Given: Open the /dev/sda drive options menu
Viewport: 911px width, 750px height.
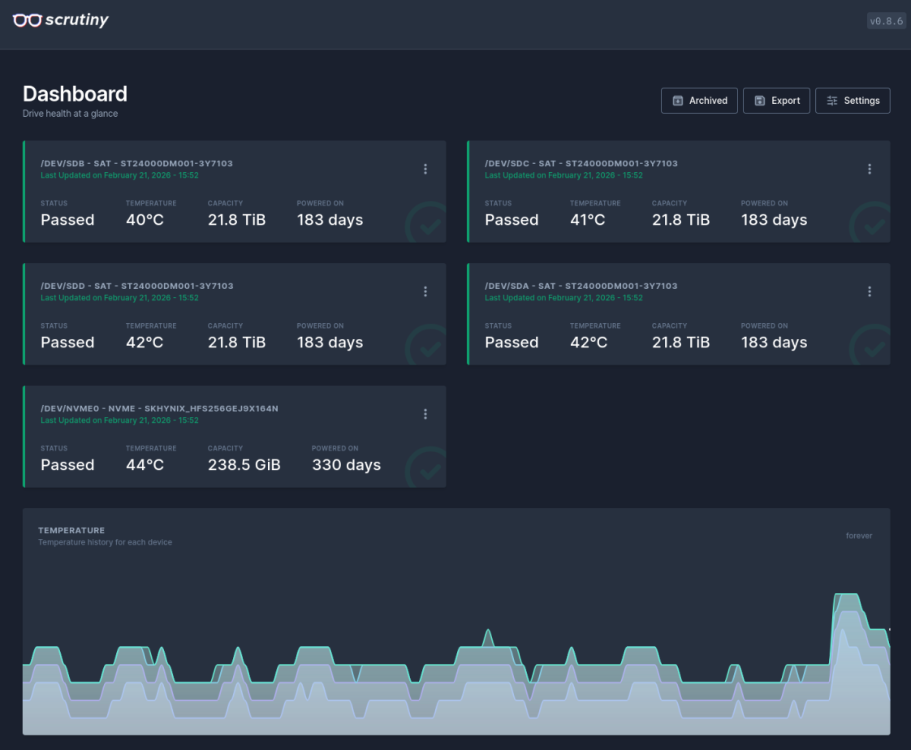Looking at the screenshot, I should pos(869,292).
